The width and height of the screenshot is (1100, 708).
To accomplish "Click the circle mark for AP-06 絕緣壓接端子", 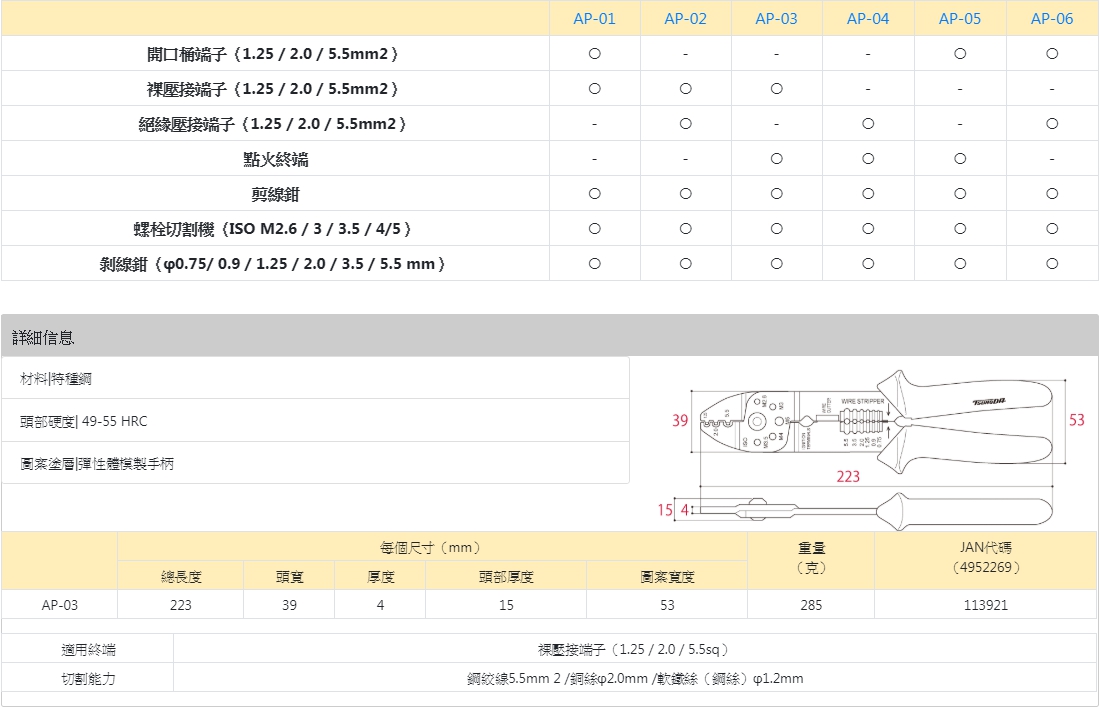I will coord(1052,124).
